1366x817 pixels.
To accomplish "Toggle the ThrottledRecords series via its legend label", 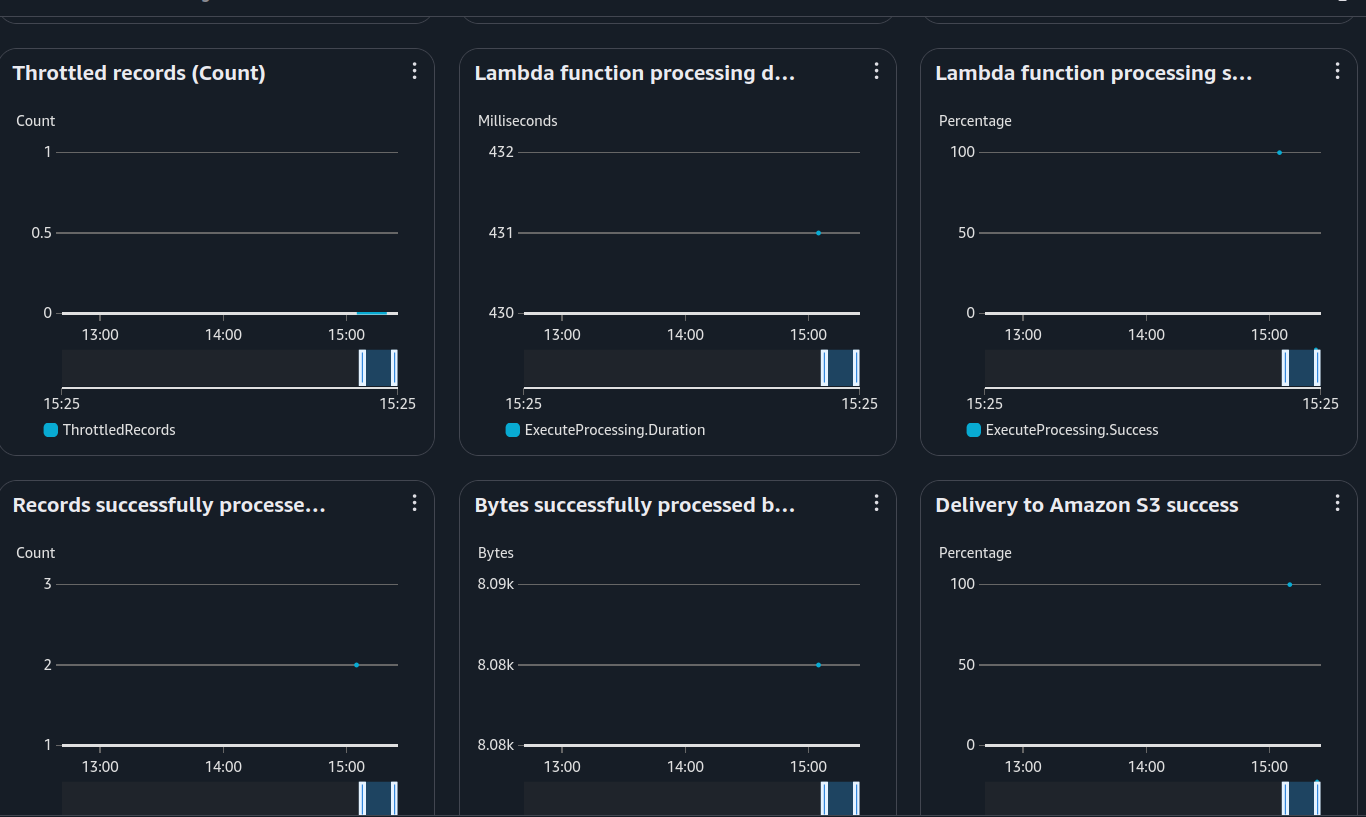I will [x=120, y=429].
